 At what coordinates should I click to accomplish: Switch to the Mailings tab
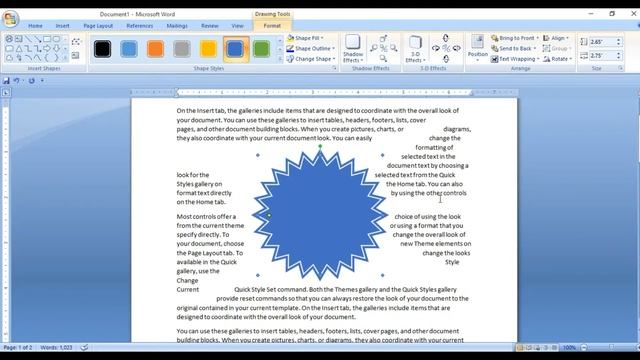point(177,26)
